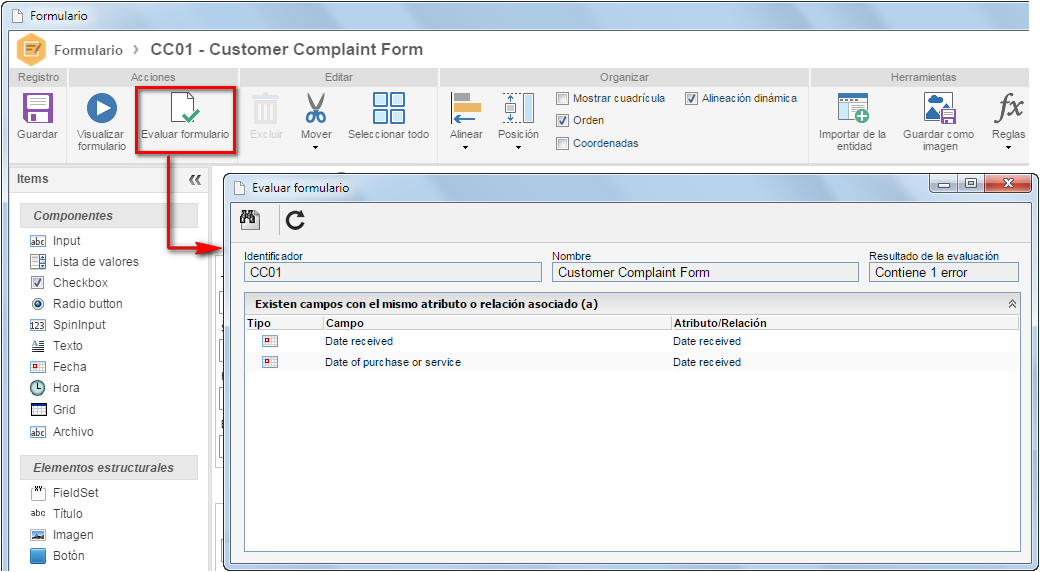
Task: Click the Identificador field CC01
Action: point(393,272)
